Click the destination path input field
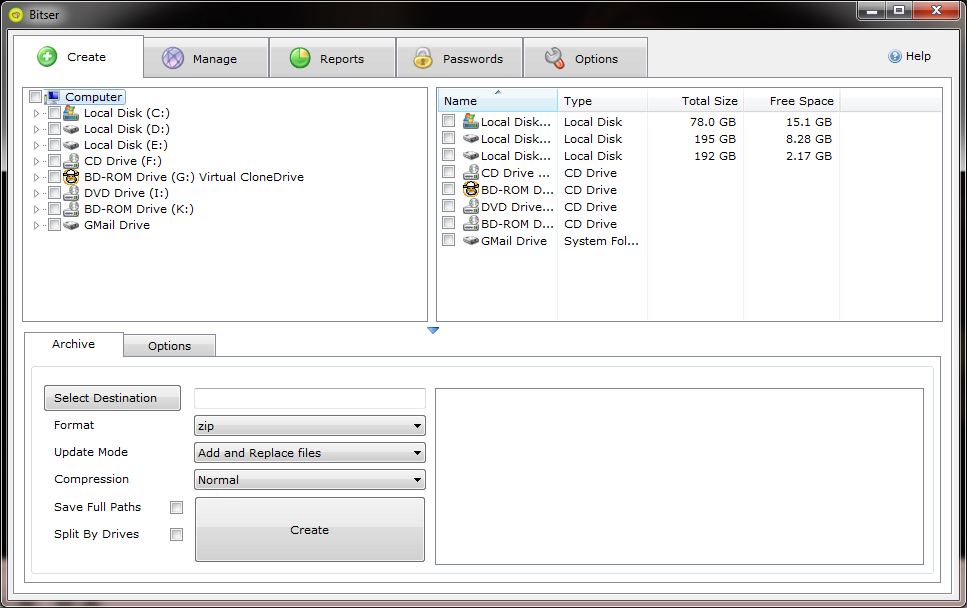The height and width of the screenshot is (608, 967). pyautogui.click(x=310, y=398)
